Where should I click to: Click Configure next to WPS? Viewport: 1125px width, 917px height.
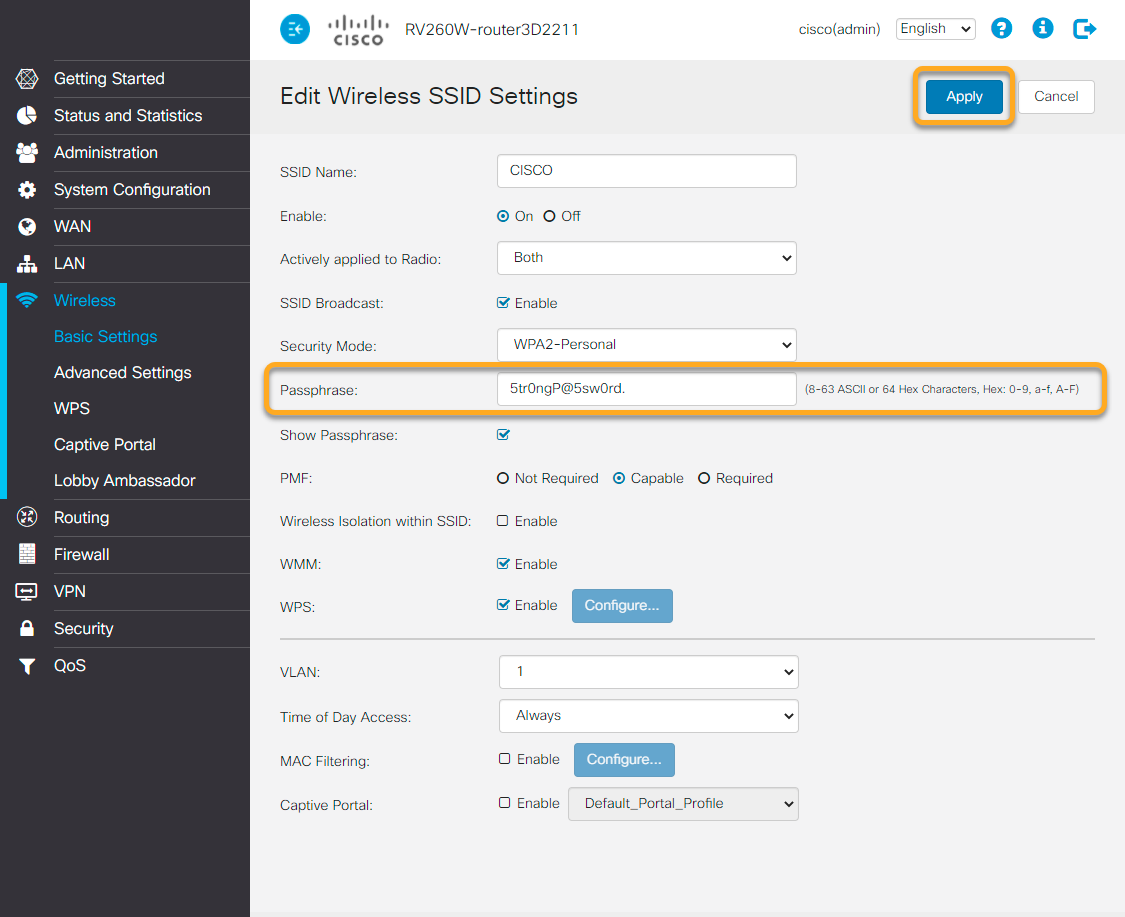pos(622,606)
